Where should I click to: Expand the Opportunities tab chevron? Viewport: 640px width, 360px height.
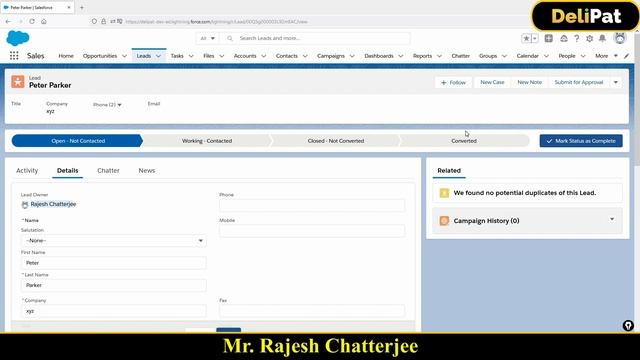tap(124, 56)
